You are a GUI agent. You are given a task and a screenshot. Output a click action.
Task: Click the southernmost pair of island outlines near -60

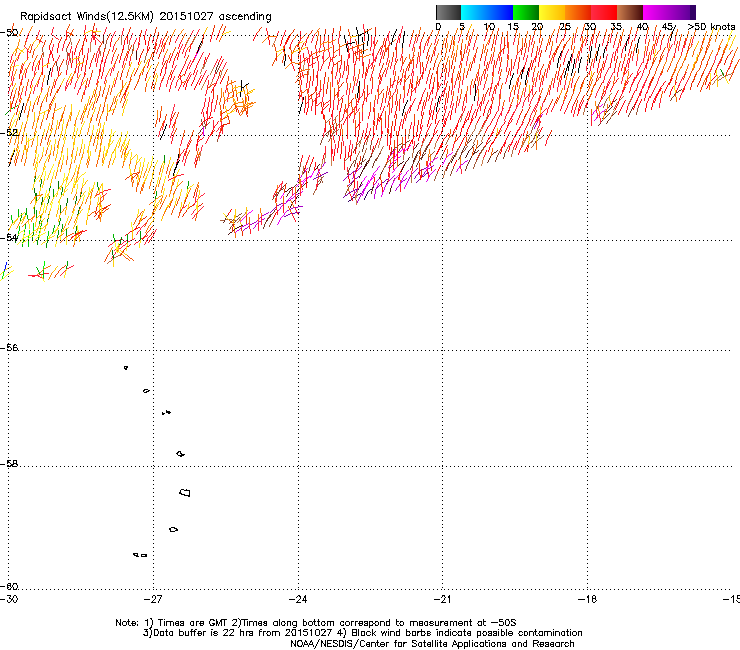[x=140, y=555]
